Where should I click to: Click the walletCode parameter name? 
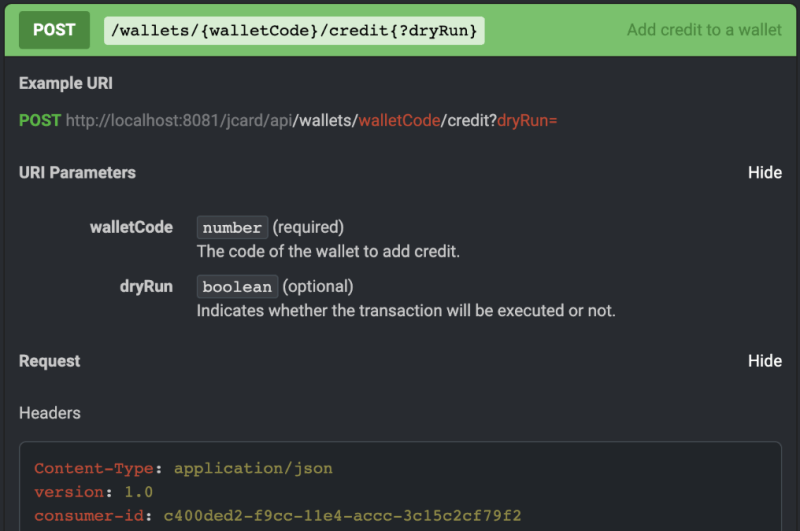click(x=131, y=227)
